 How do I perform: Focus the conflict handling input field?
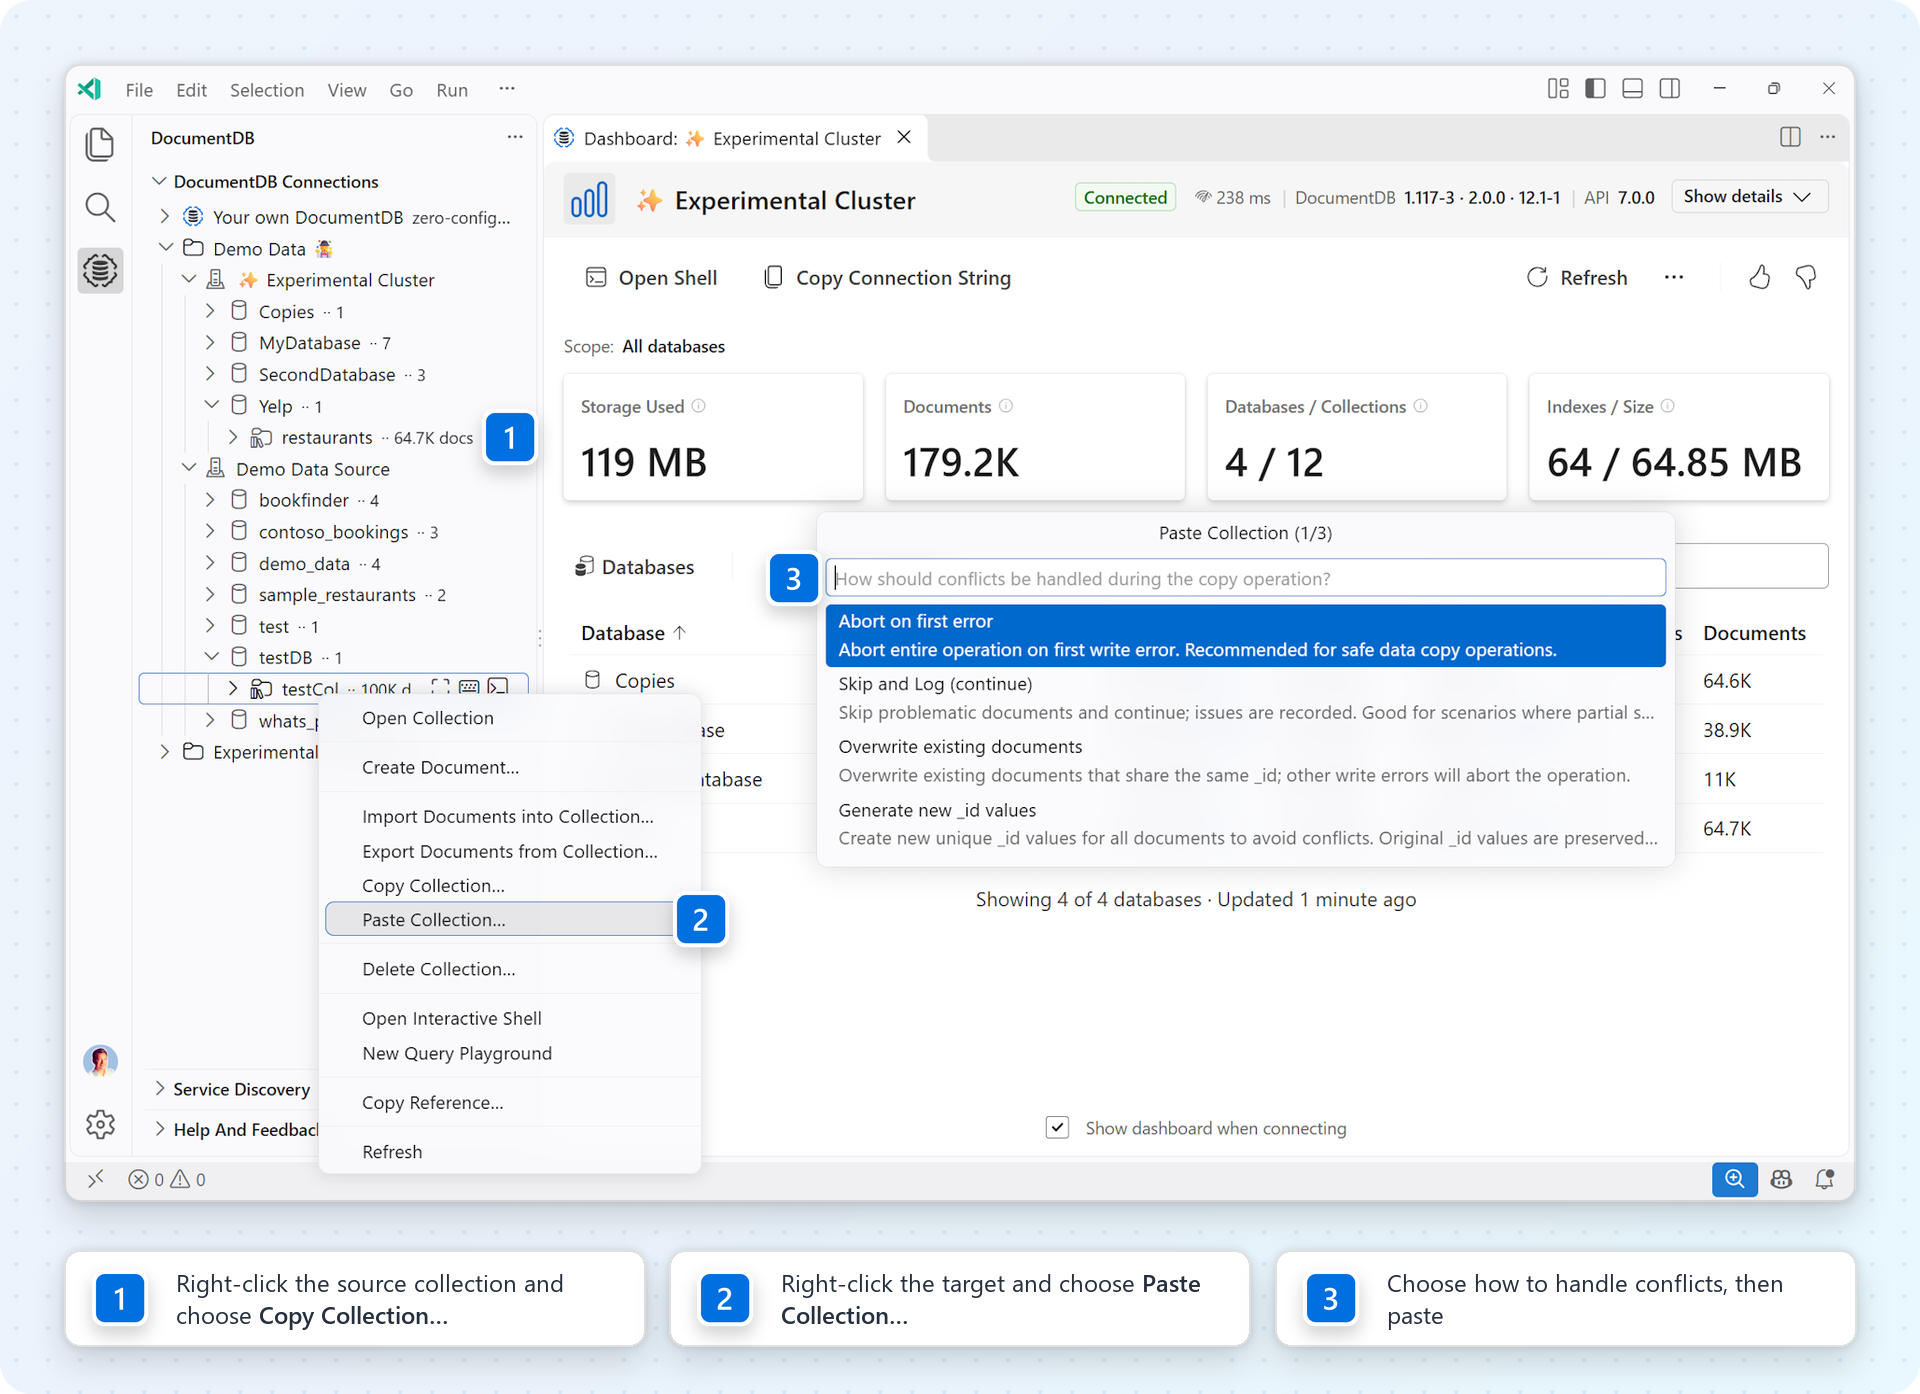pyautogui.click(x=1245, y=578)
